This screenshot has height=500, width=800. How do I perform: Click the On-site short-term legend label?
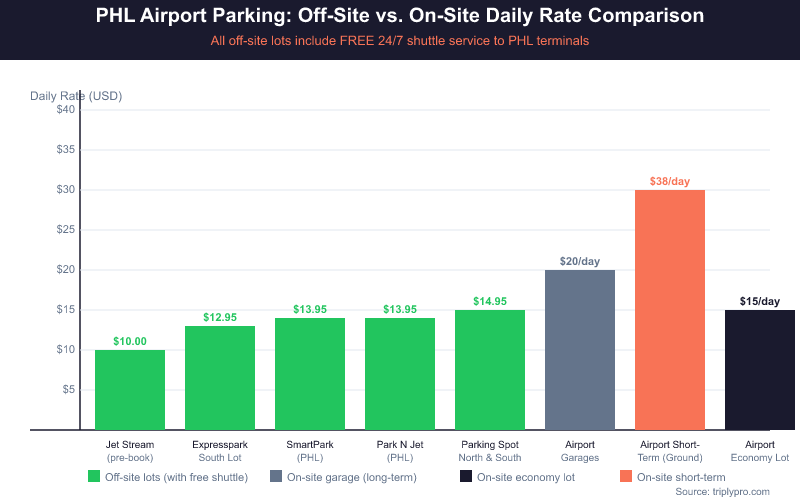683,477
